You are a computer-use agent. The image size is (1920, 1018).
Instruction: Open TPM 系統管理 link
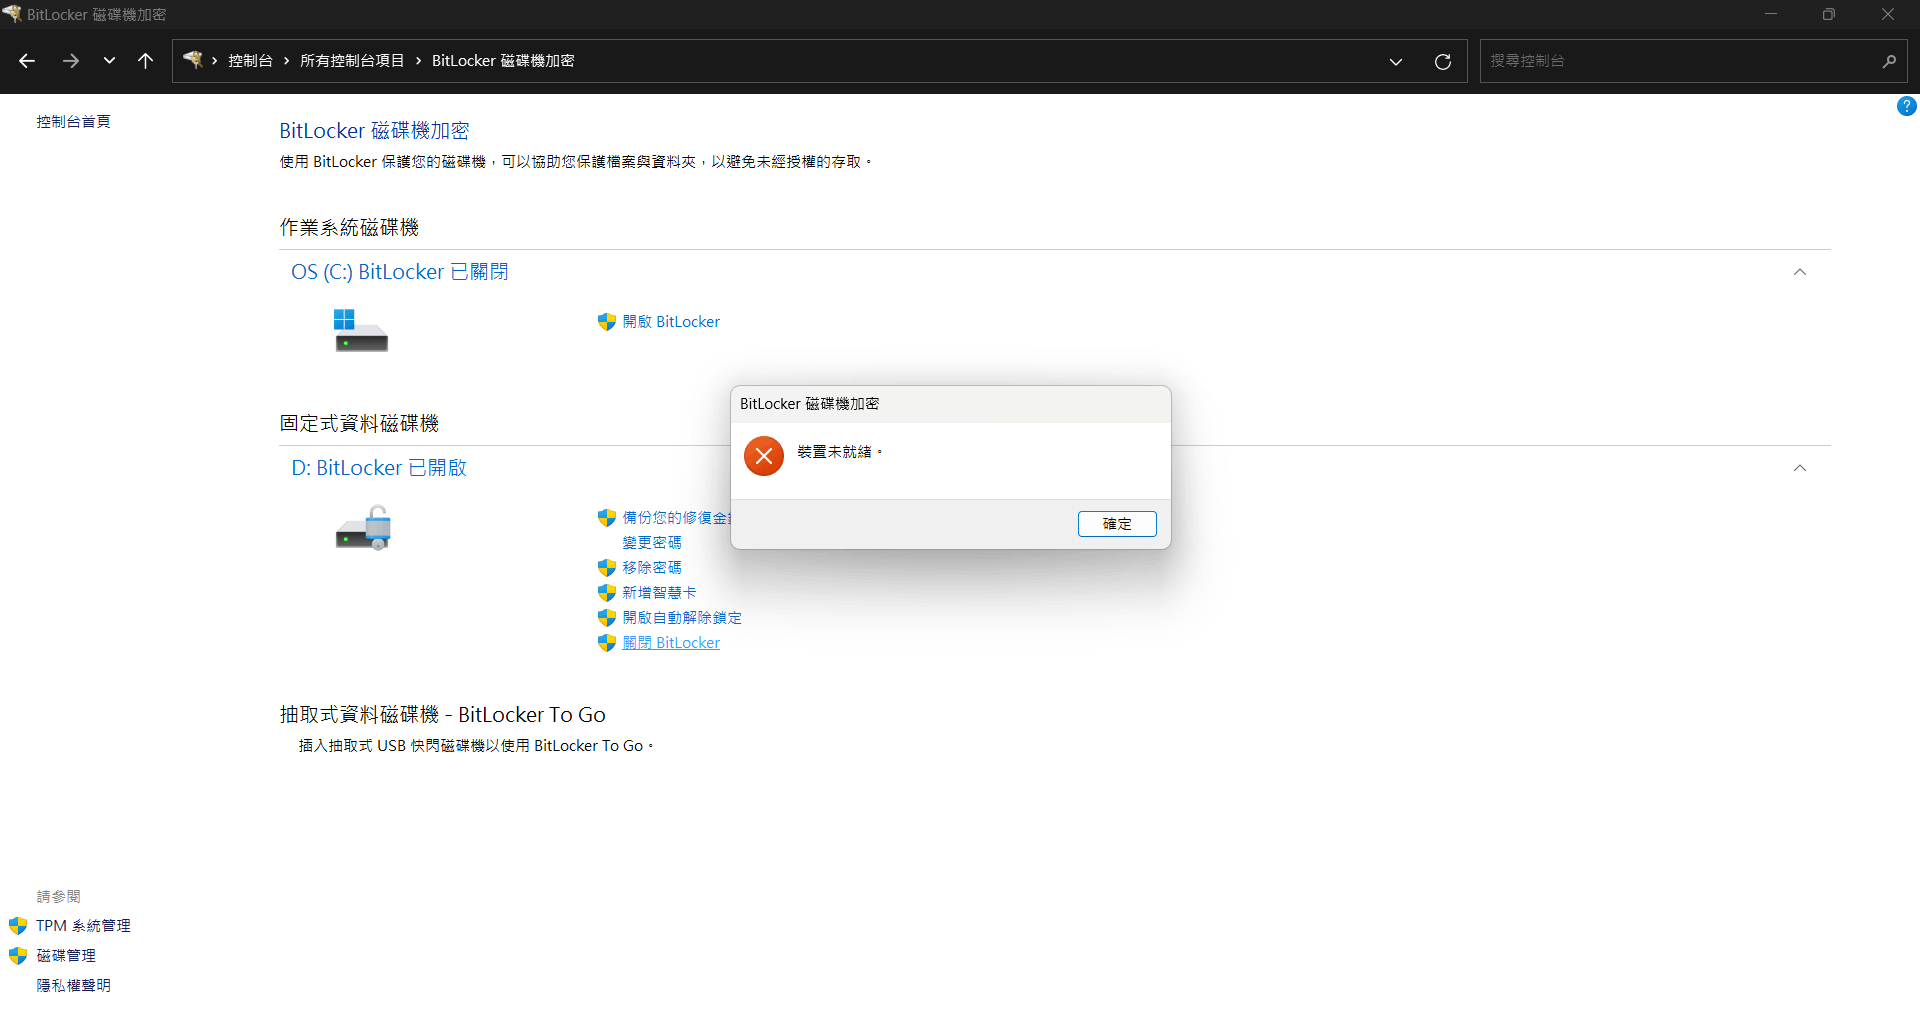[84, 926]
